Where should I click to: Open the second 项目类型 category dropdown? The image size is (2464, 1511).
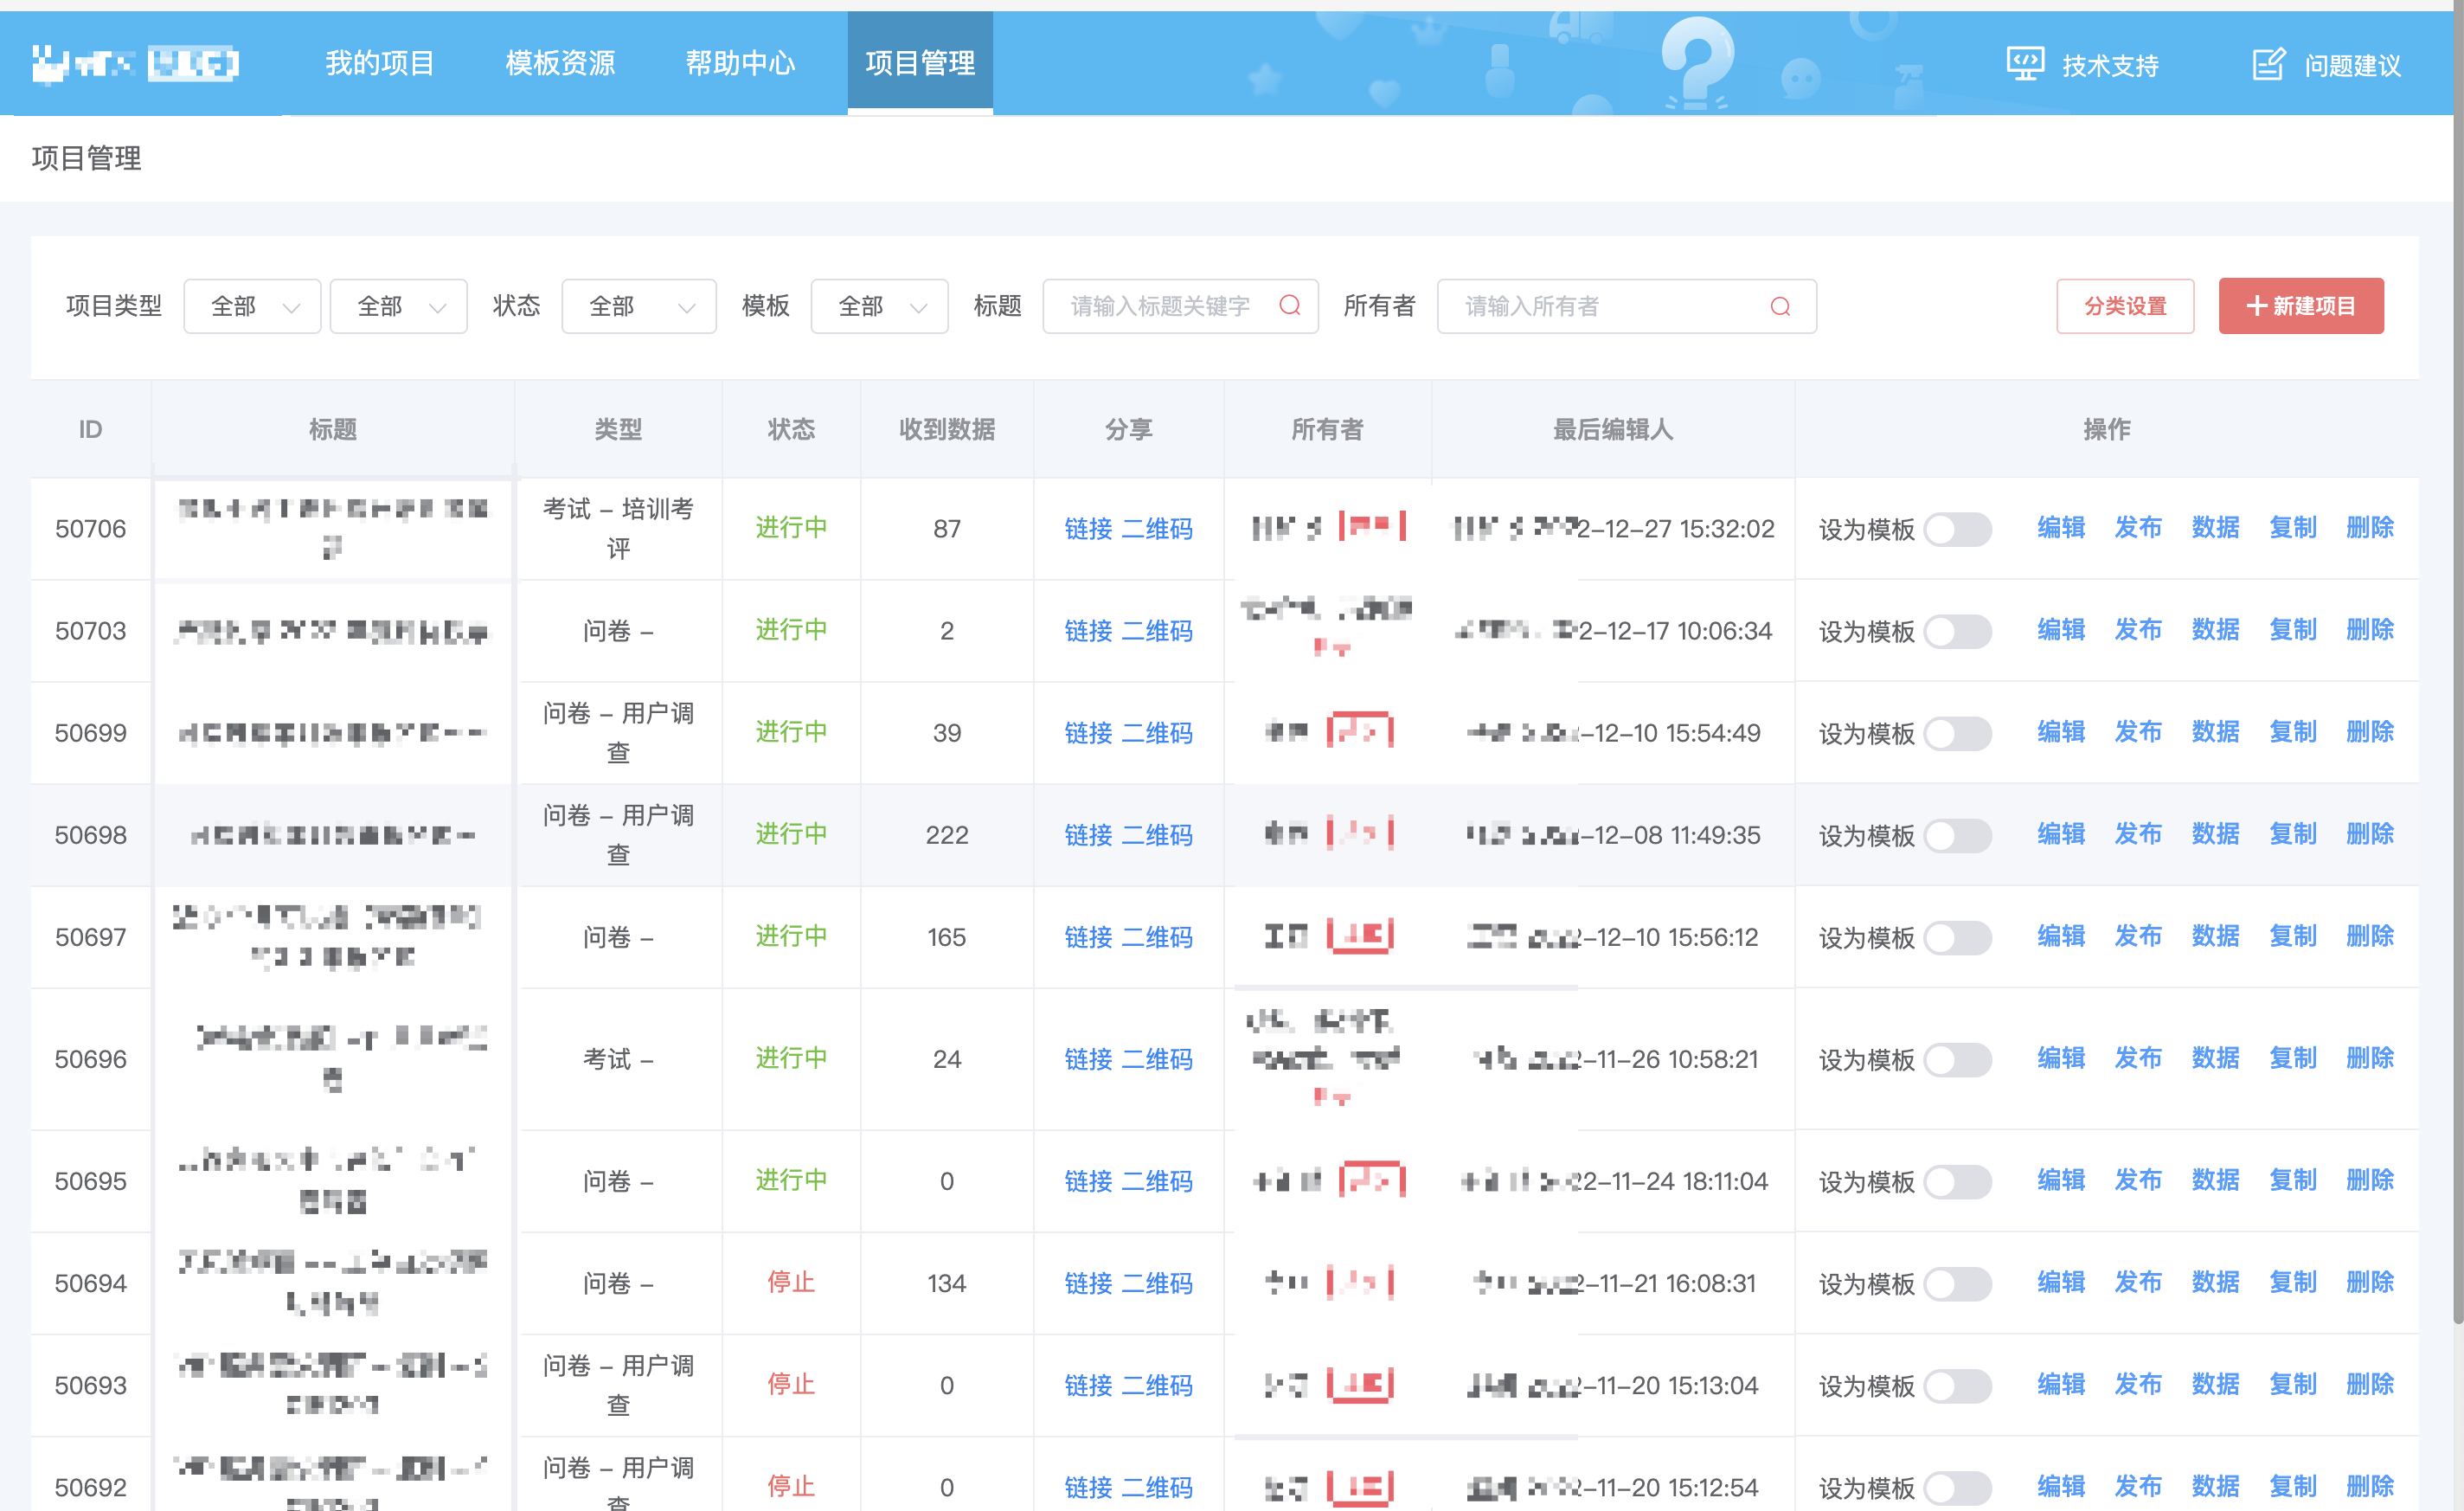pyautogui.click(x=398, y=306)
